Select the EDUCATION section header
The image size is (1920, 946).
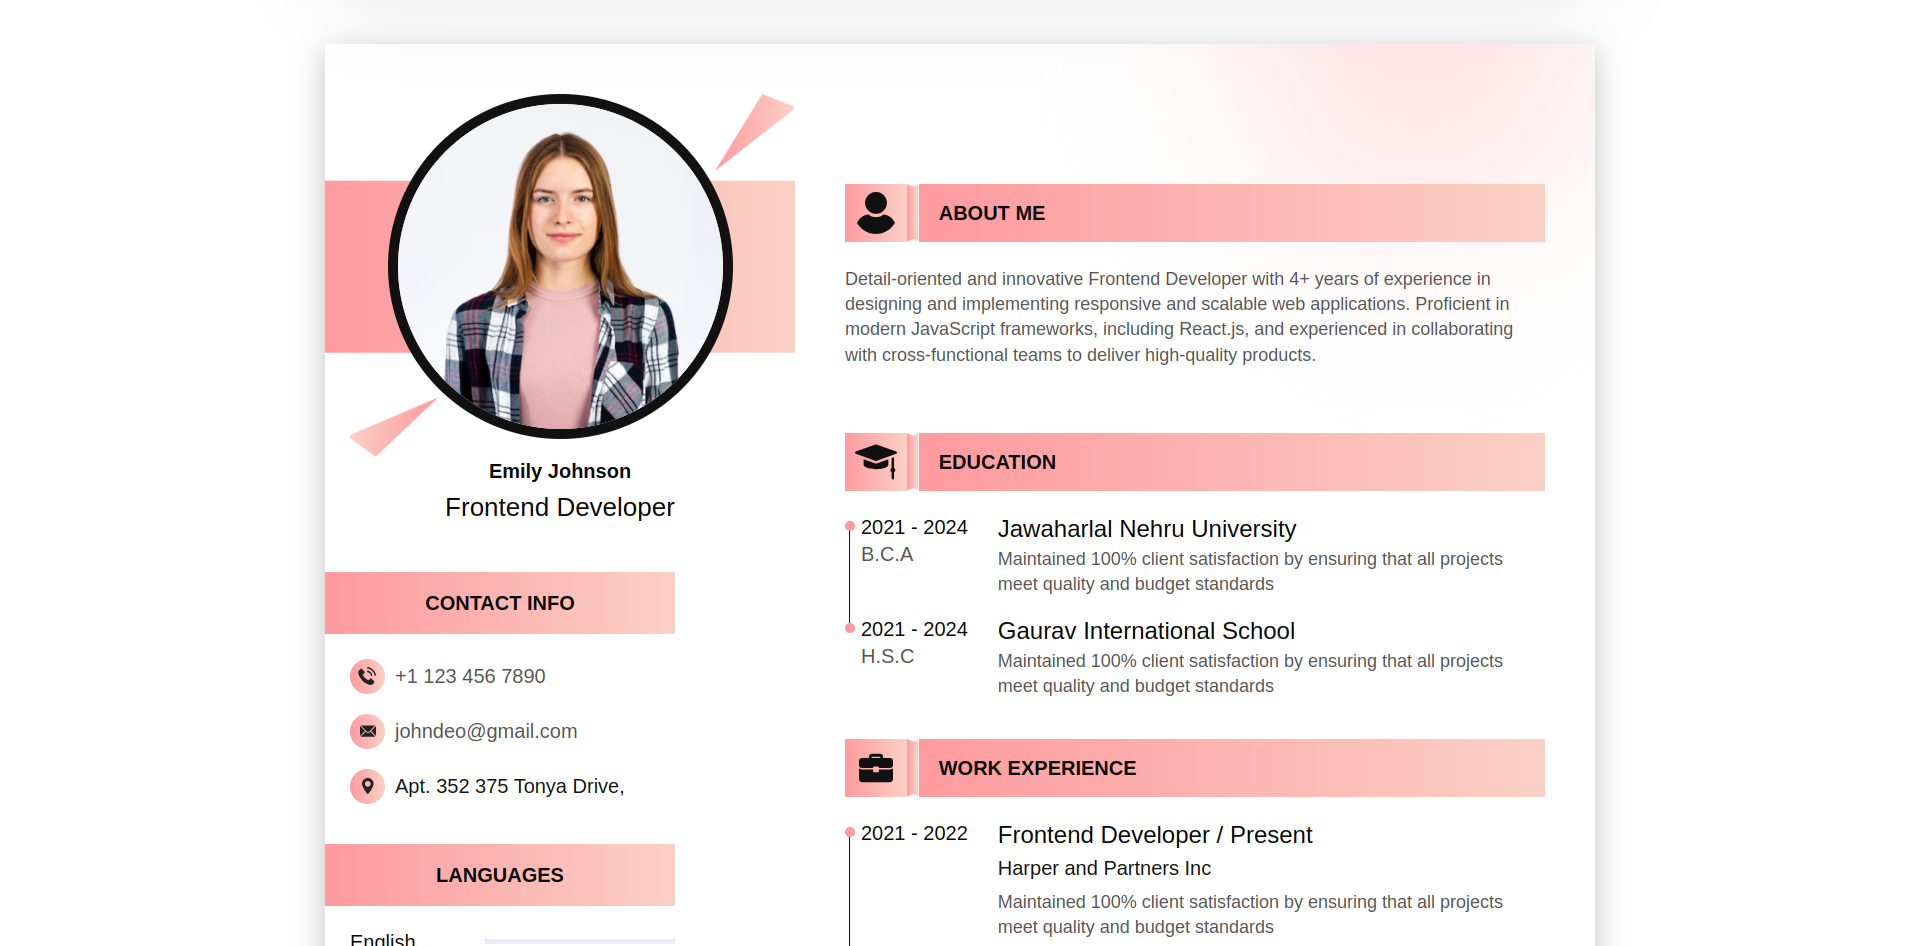[1195, 462]
